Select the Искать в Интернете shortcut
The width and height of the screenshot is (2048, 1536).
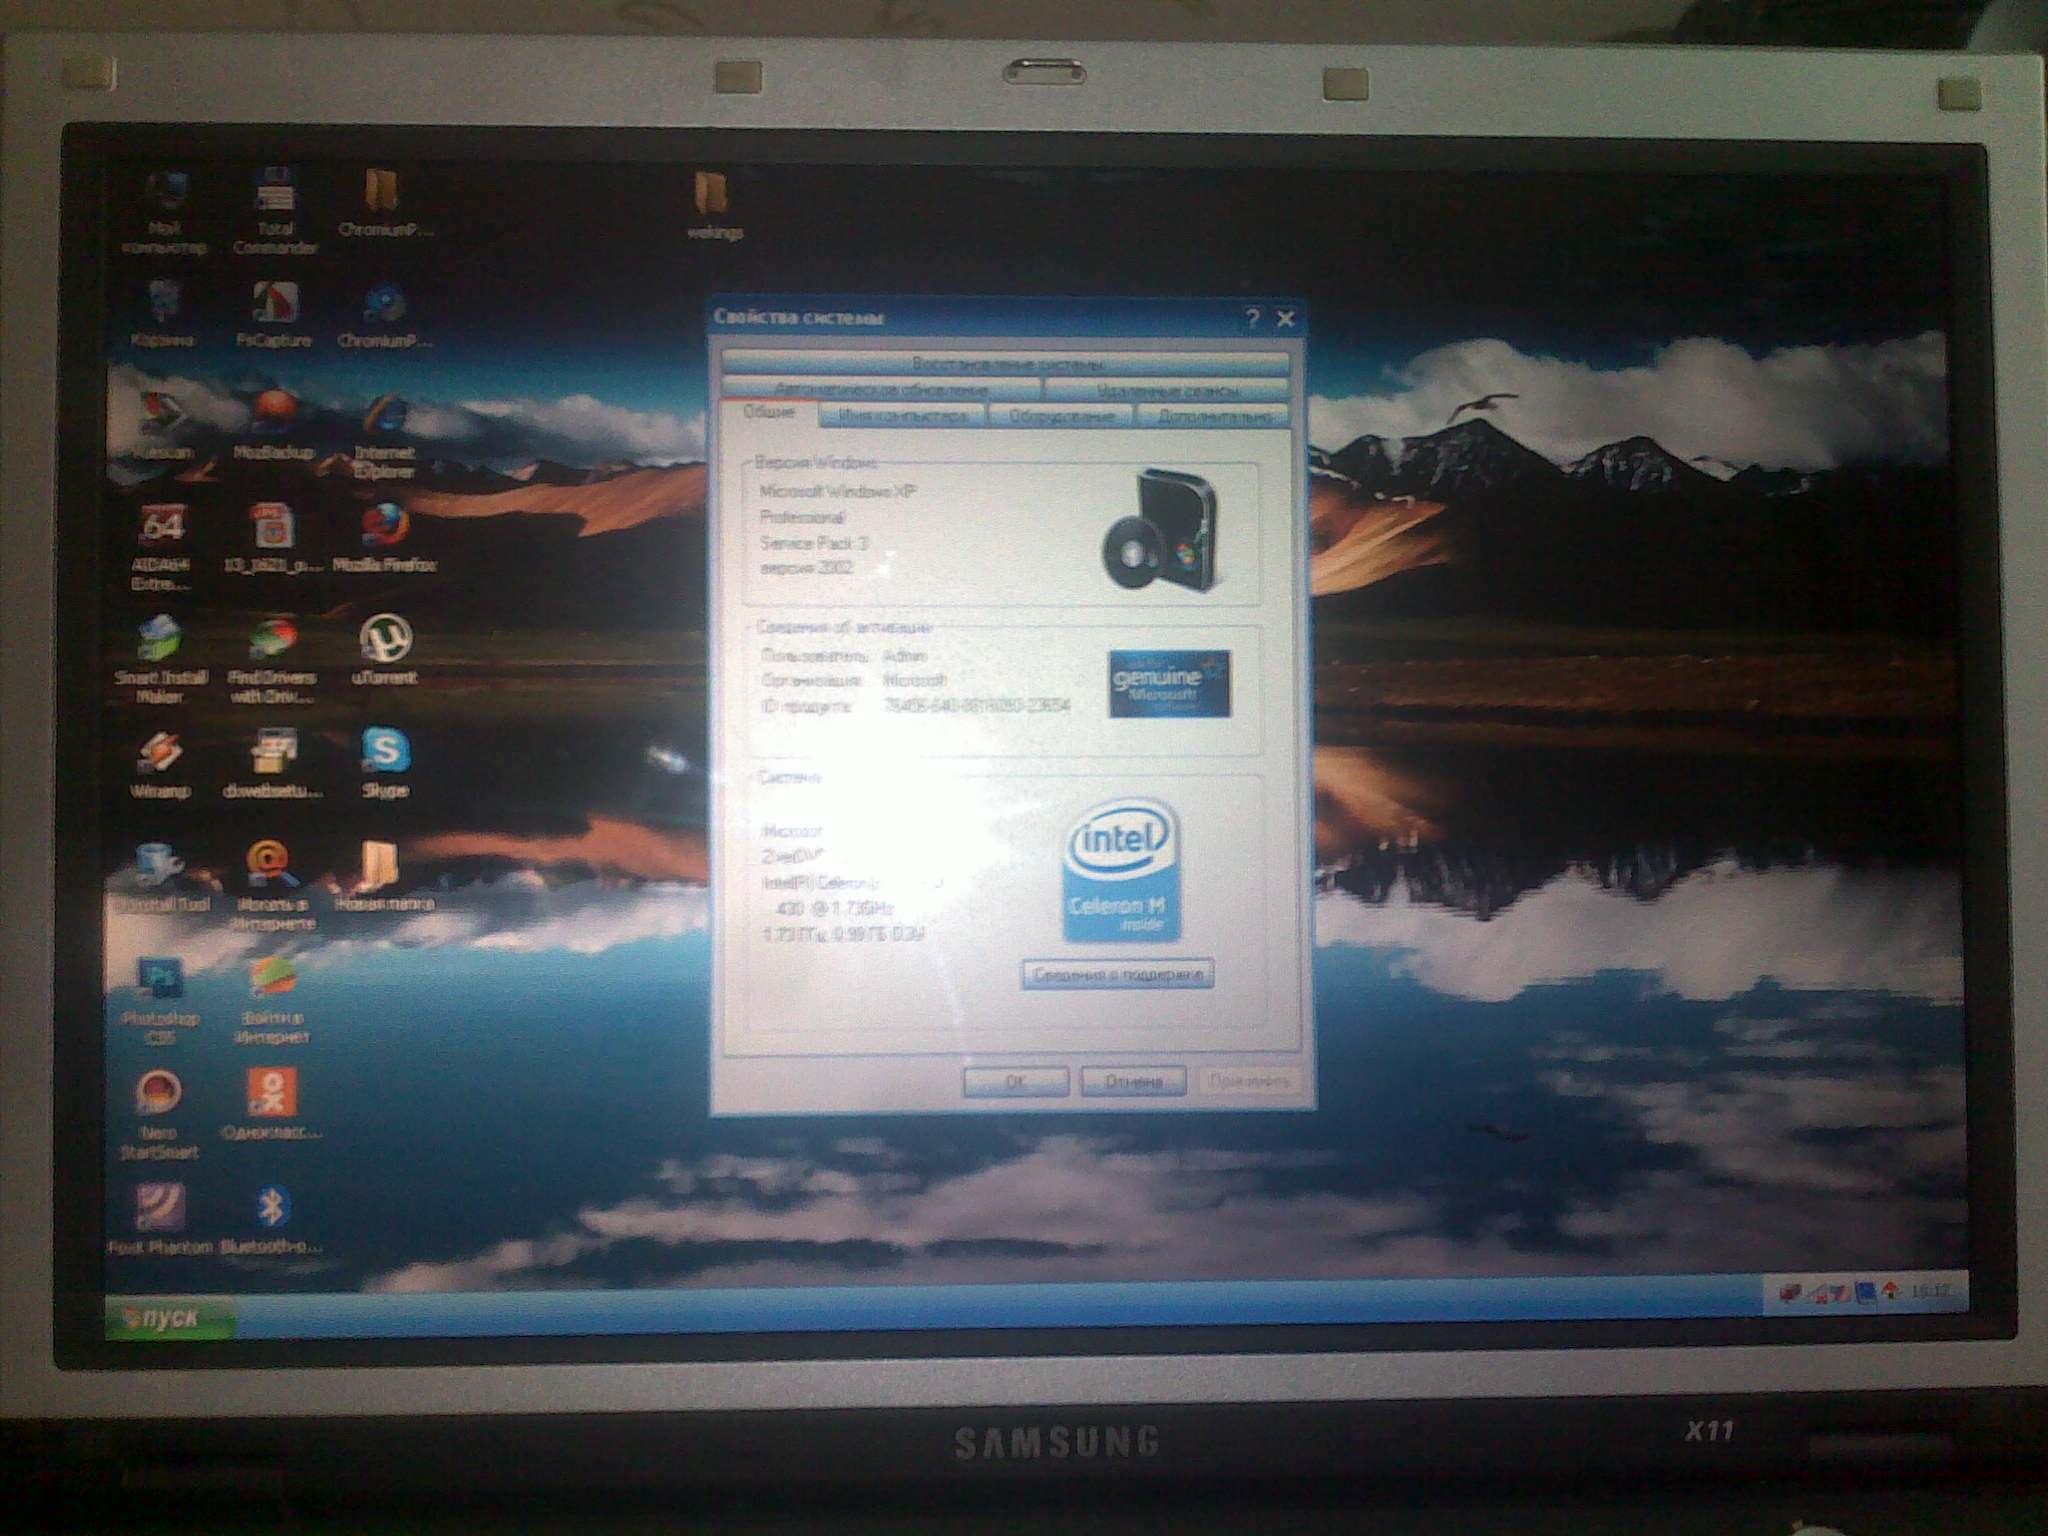273,886
